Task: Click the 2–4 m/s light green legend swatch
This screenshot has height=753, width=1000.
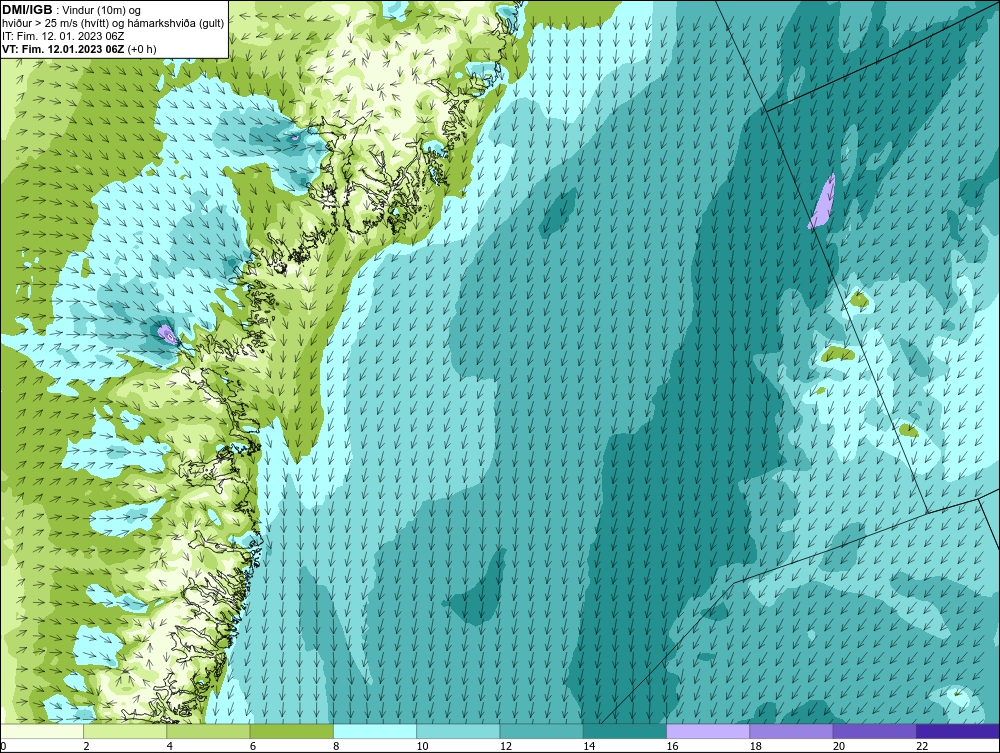Action: [x=125, y=731]
